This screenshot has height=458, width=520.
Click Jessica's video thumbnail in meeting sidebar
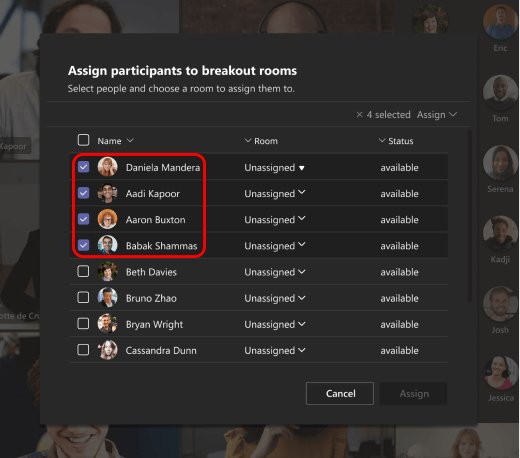click(x=500, y=373)
